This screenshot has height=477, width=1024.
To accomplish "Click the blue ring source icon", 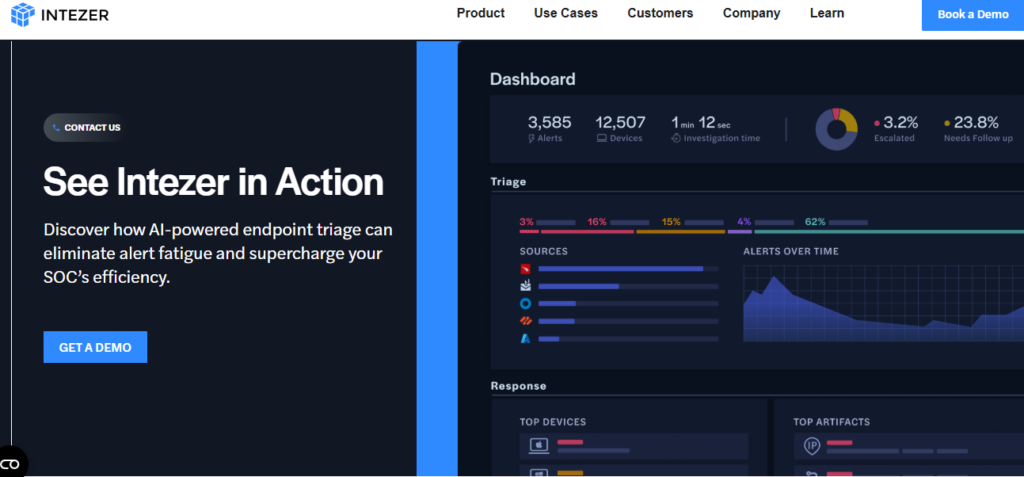I will pos(526,303).
